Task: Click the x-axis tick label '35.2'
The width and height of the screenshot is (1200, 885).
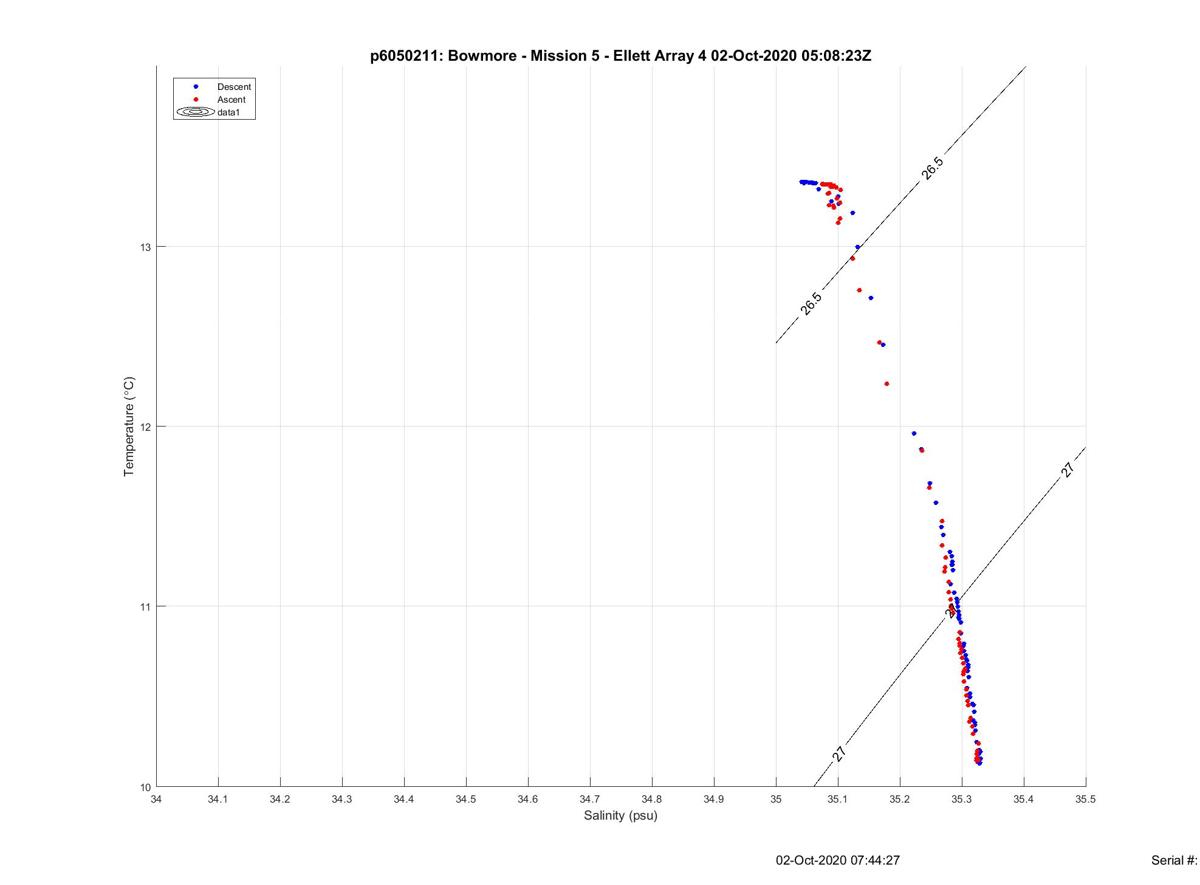Action: tap(900, 800)
